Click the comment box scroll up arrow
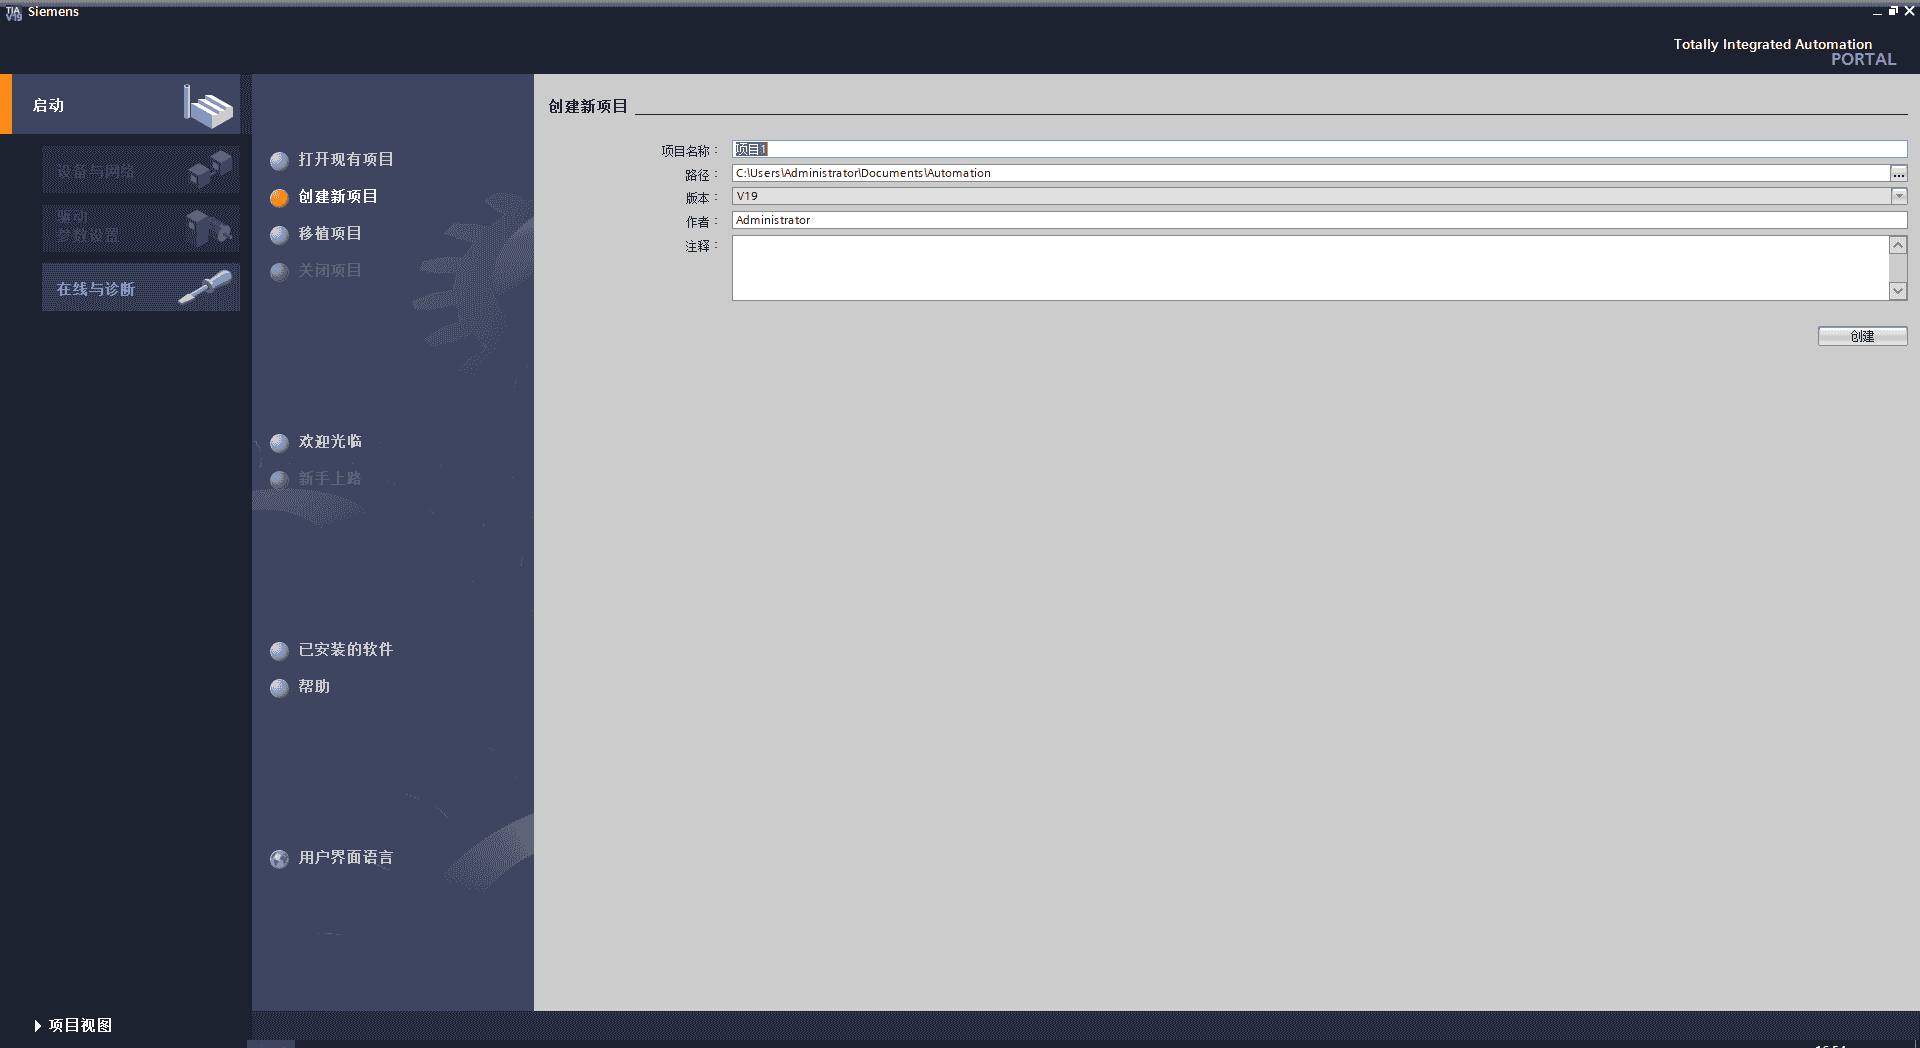This screenshot has width=1920, height=1048. (1898, 244)
